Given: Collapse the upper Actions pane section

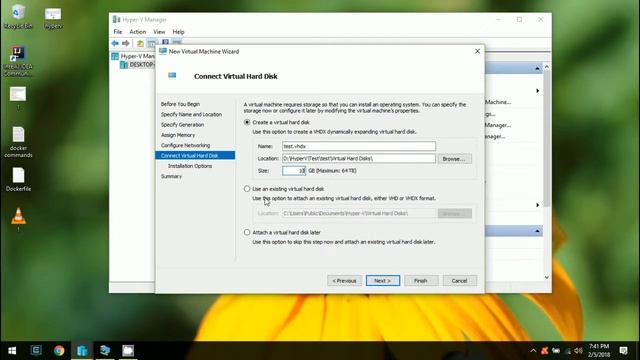Looking at the screenshot, I should [537, 69].
